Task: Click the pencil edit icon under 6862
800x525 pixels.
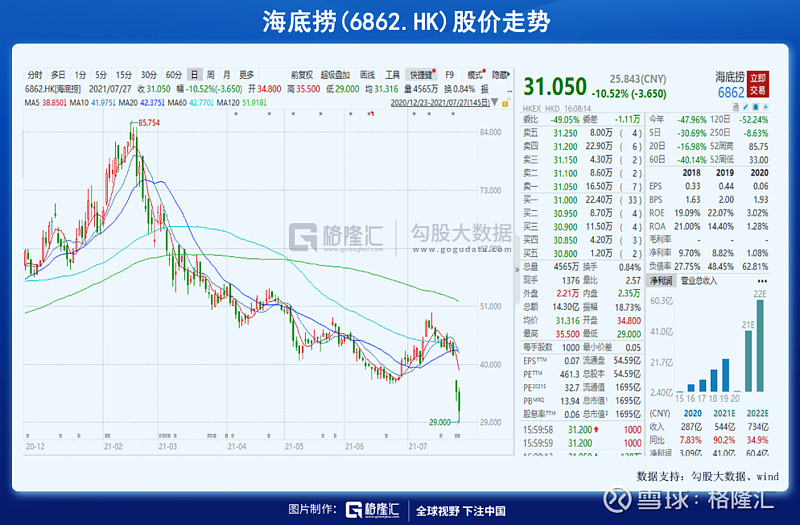Action: (x=746, y=107)
